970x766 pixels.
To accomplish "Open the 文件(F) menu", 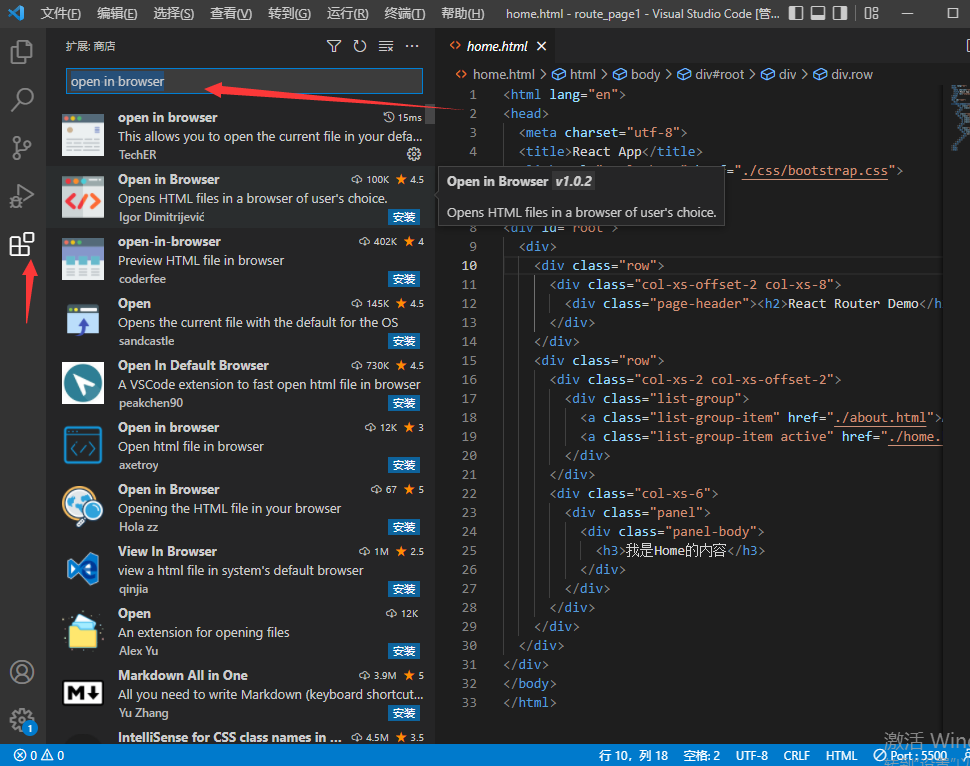I will [x=61, y=13].
